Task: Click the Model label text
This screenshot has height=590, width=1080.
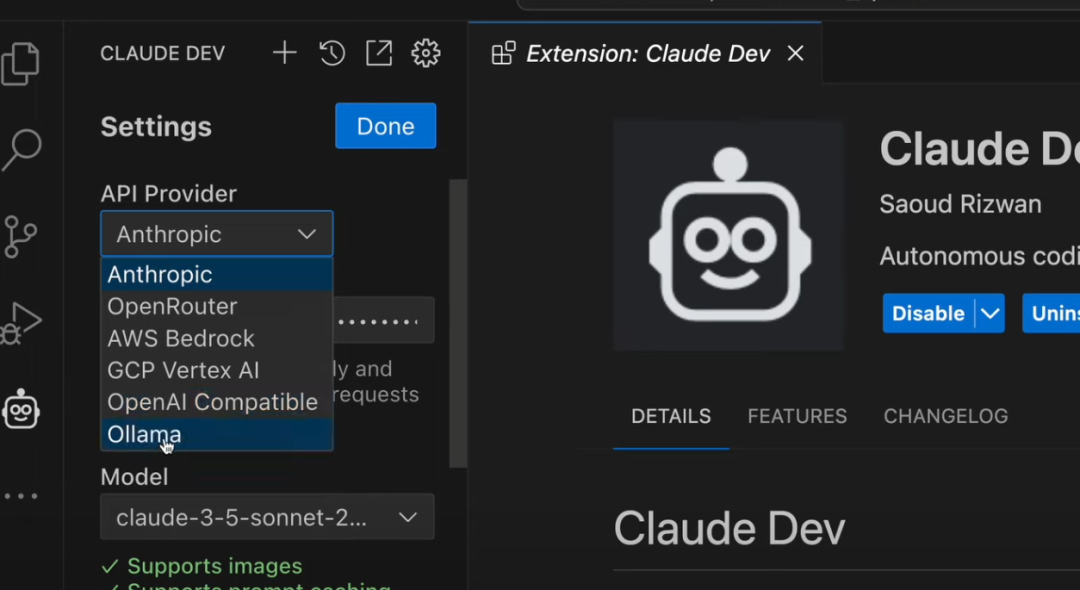Action: click(x=134, y=476)
